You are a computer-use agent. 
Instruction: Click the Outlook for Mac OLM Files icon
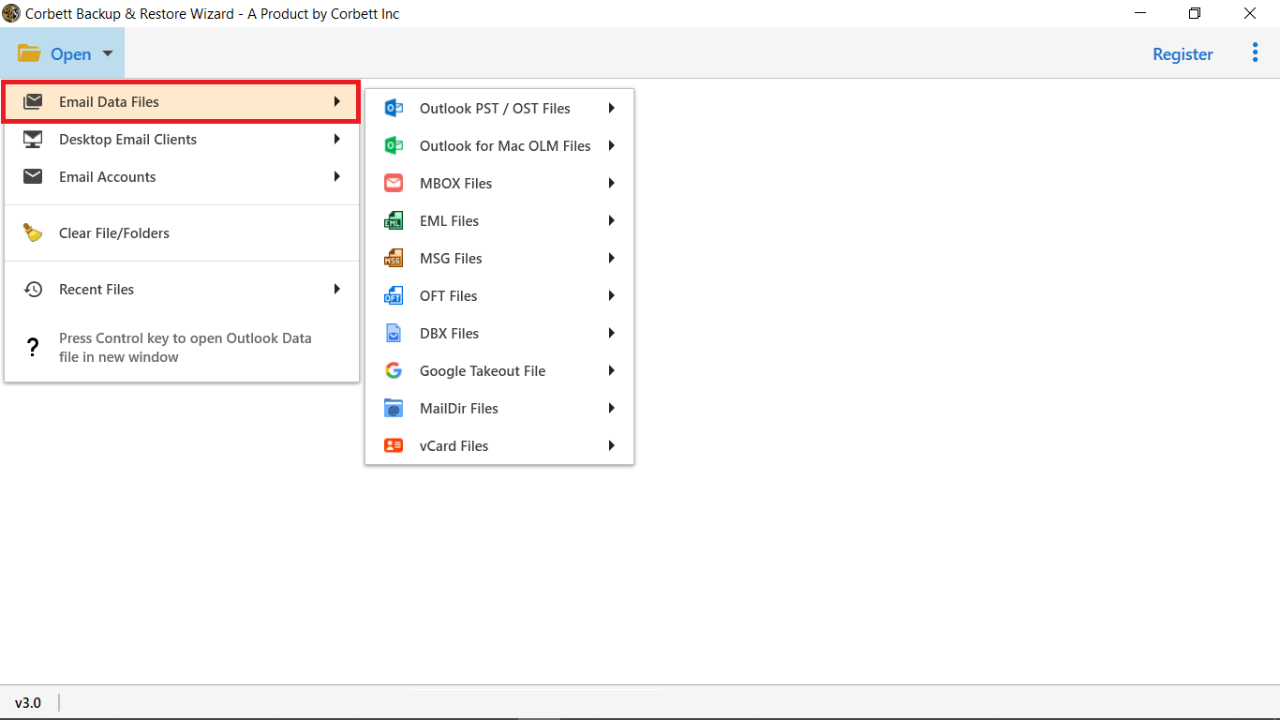393,145
